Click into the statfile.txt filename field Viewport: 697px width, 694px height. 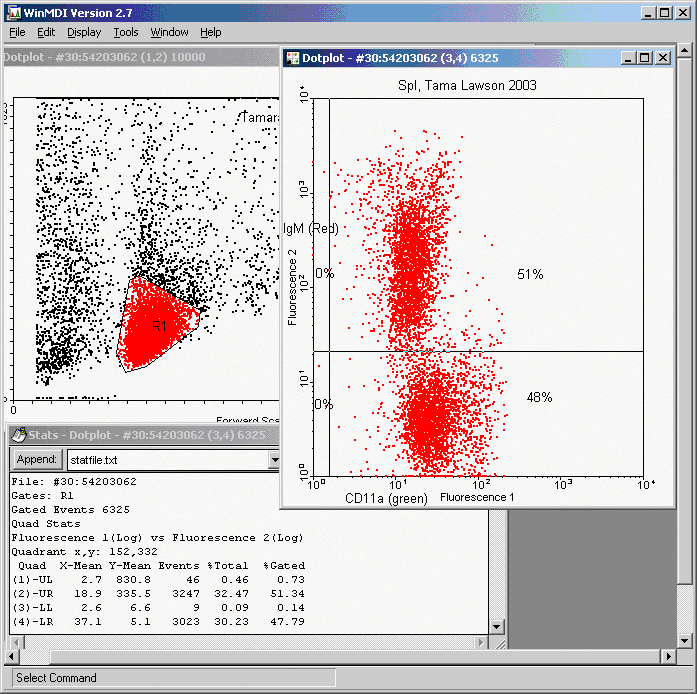(165, 460)
